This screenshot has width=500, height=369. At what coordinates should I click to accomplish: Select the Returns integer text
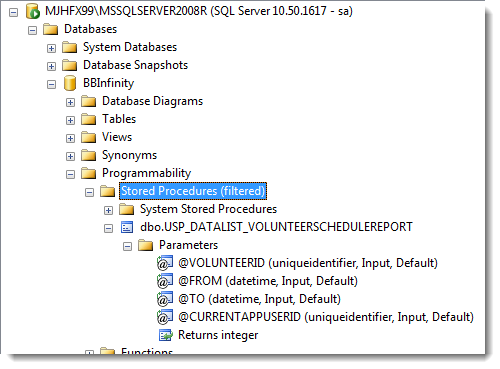click(x=218, y=335)
